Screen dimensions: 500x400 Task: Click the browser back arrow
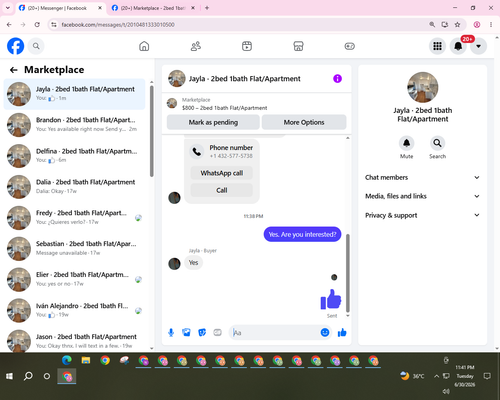9,25
